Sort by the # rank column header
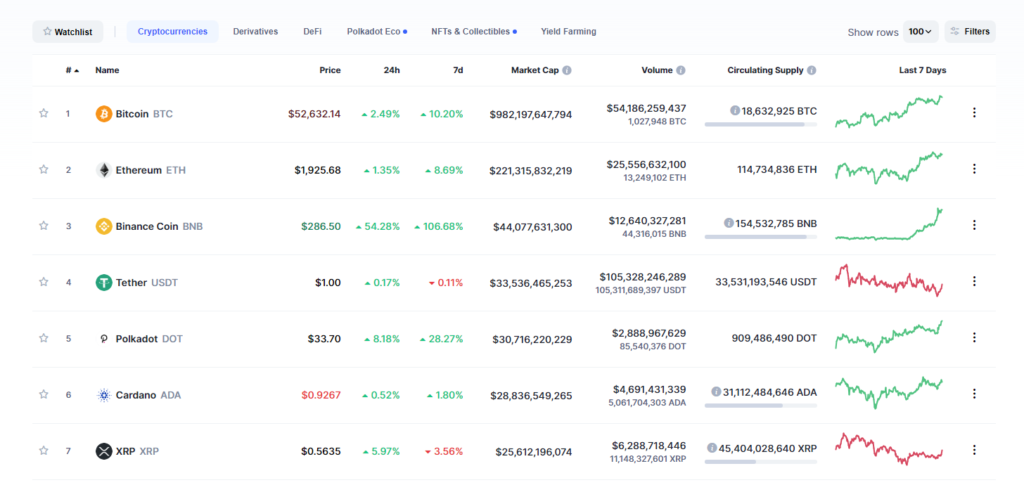1024x485 pixels. point(72,70)
